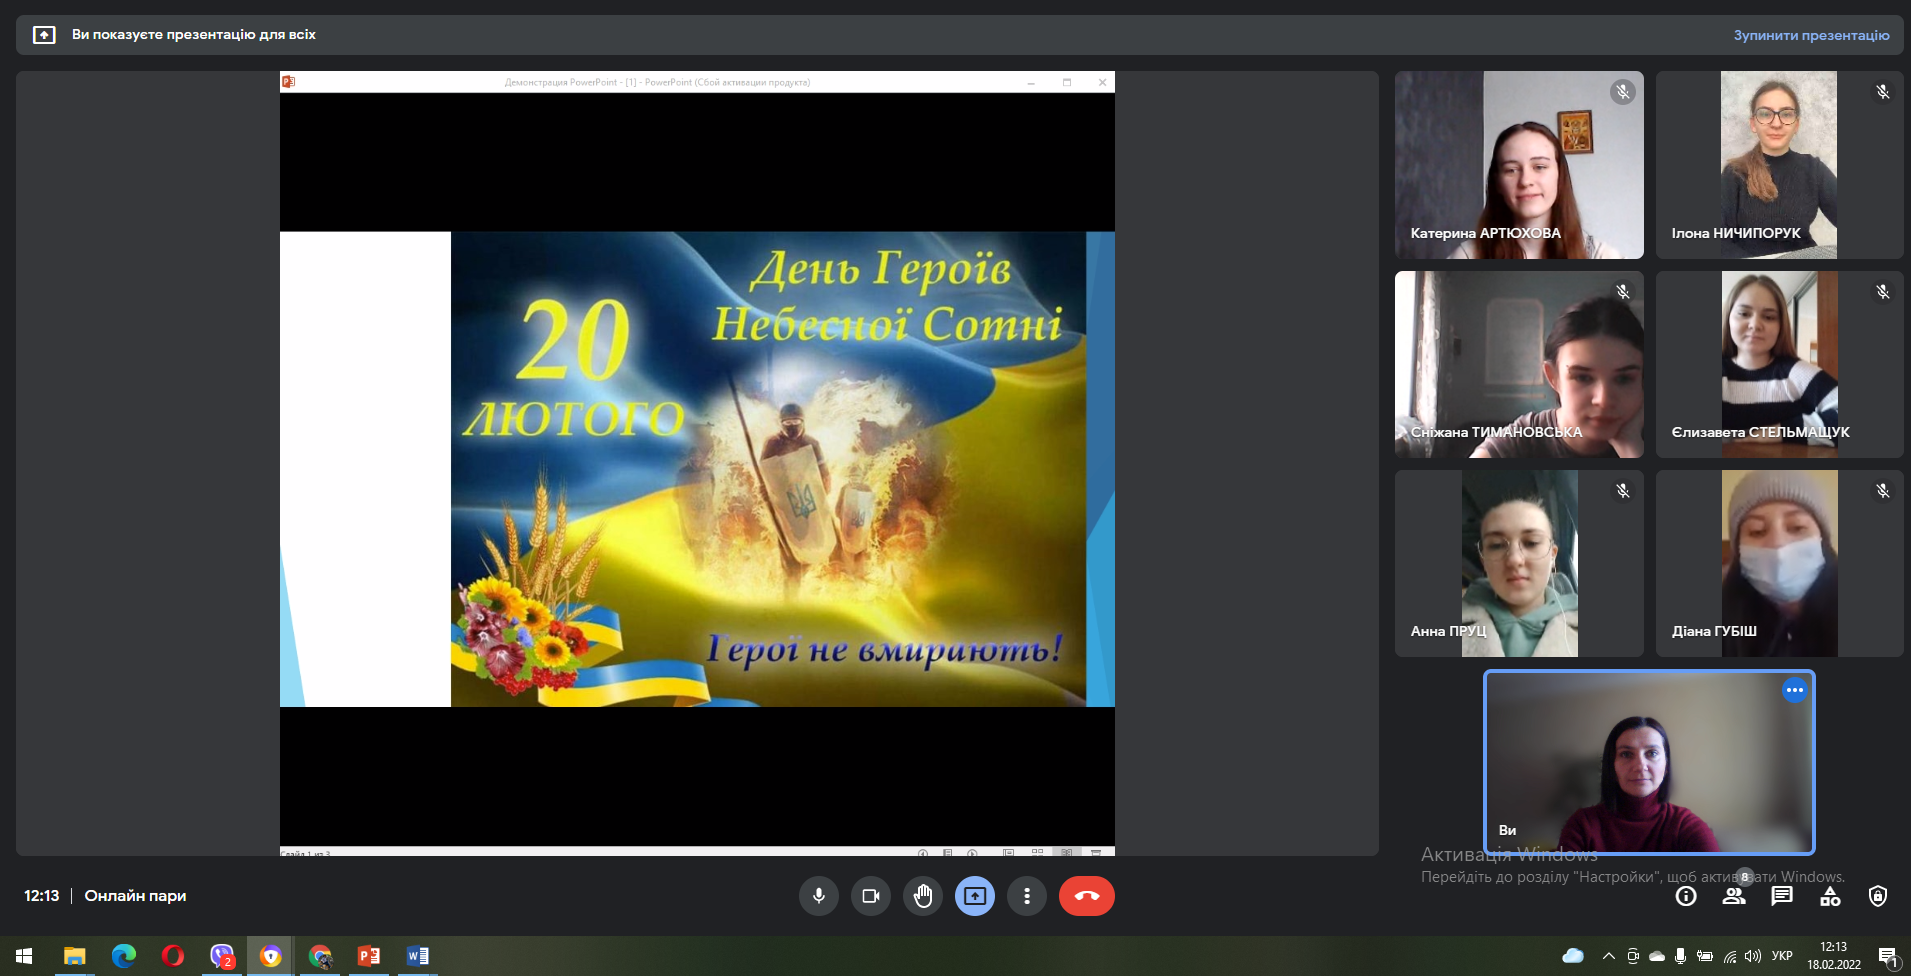
Task: Show the participants list panel
Action: click(1734, 896)
